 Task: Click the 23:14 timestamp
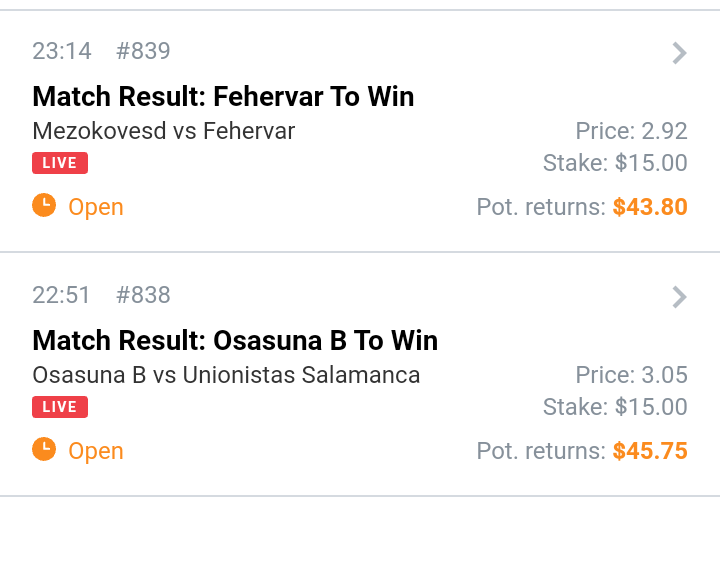[x=62, y=51]
